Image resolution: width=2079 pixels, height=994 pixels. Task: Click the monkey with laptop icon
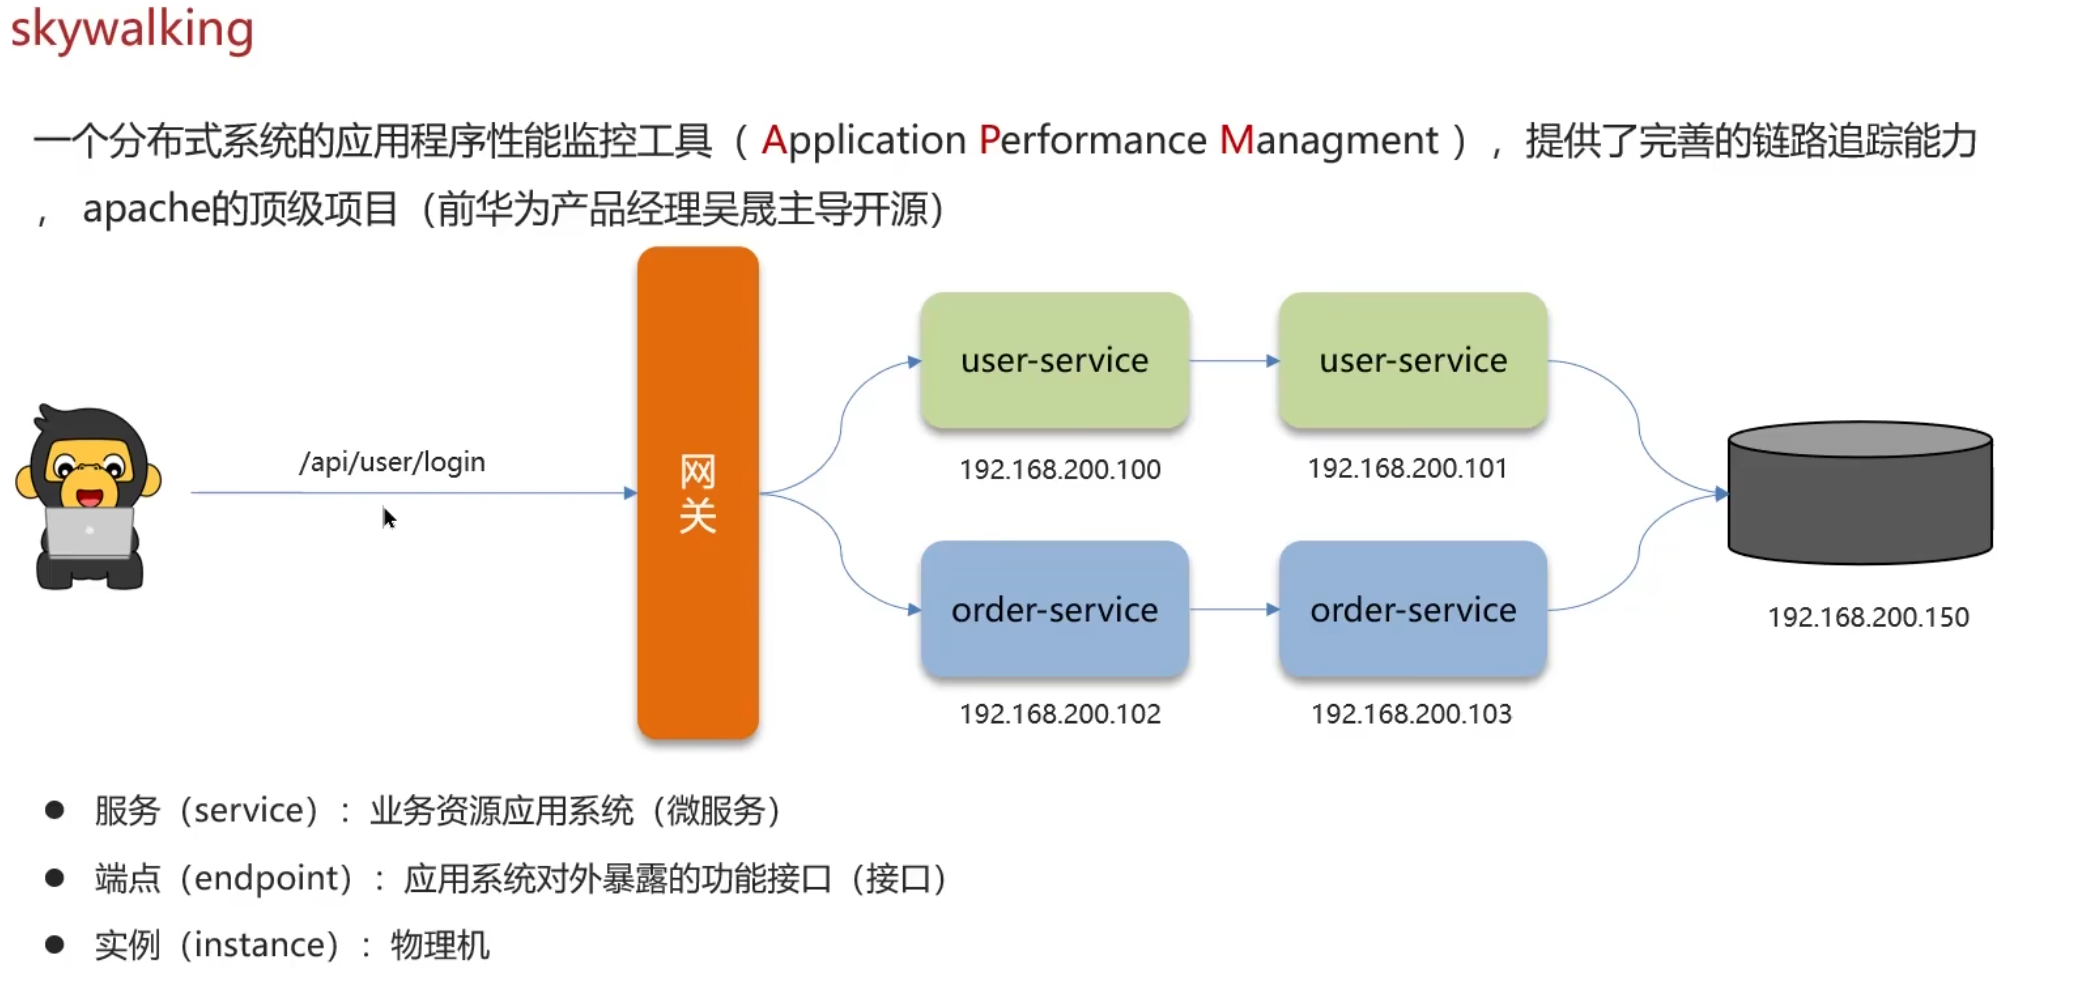click(88, 497)
